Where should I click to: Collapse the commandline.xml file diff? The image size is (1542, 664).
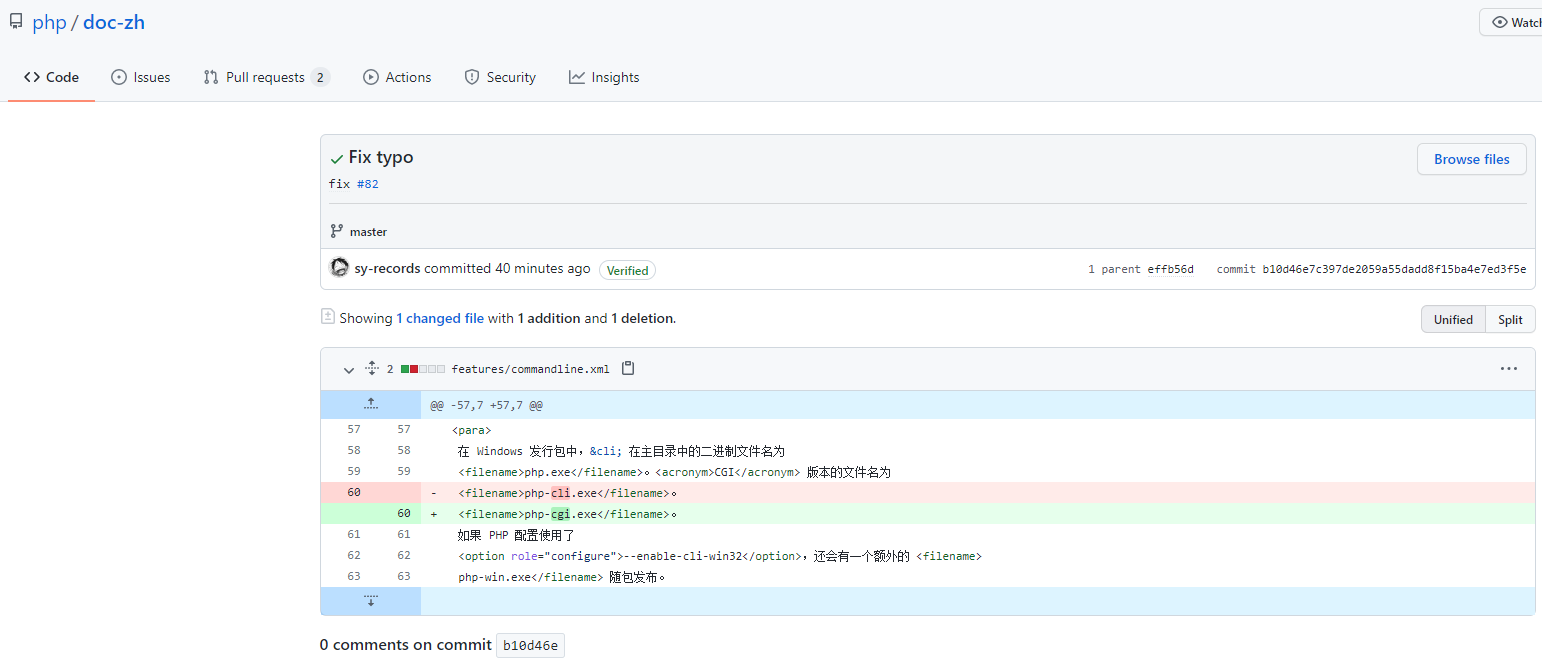348,369
